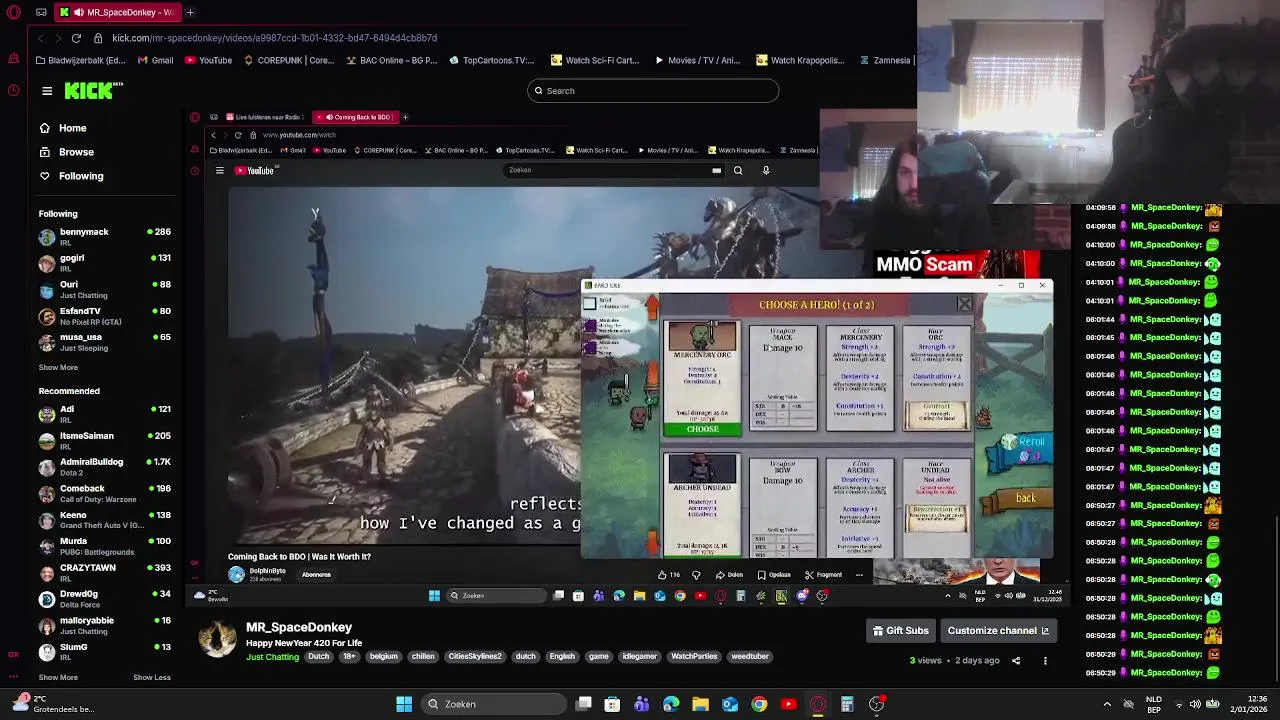Go forward in browser history
1280x720 pixels.
(x=57, y=38)
